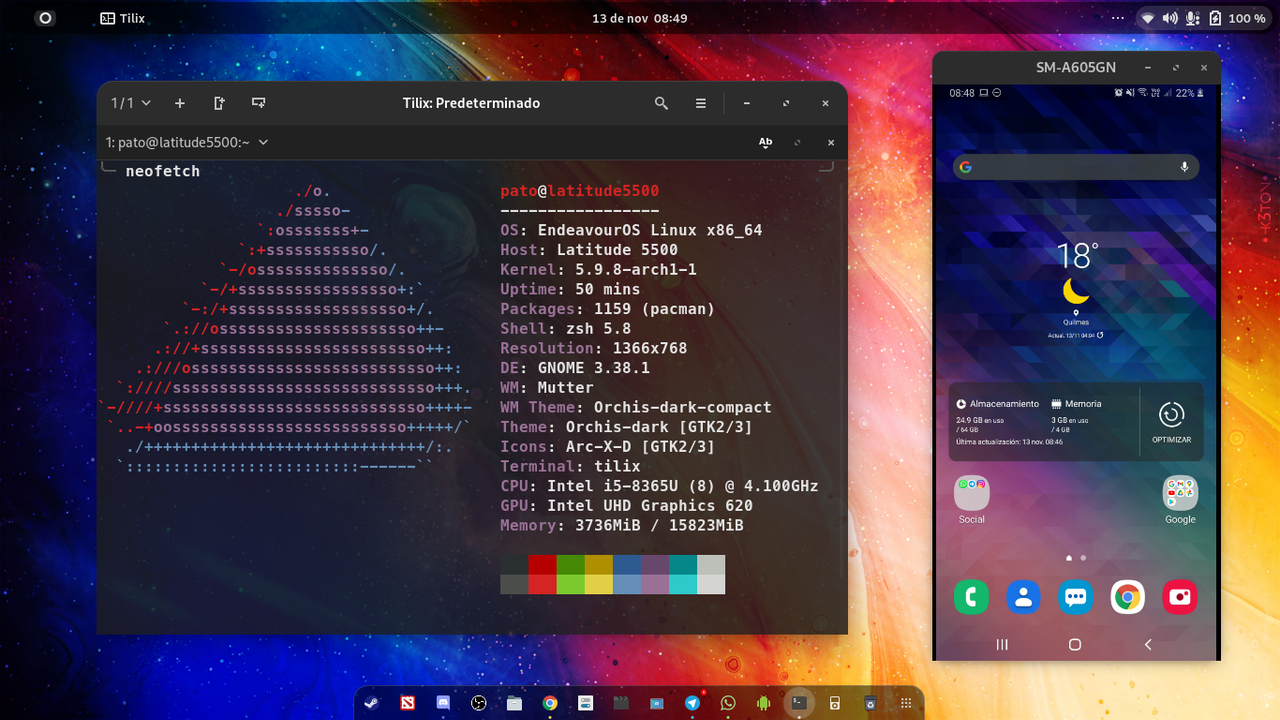
Task: Open the Messages app on the phone
Action: (x=1076, y=597)
